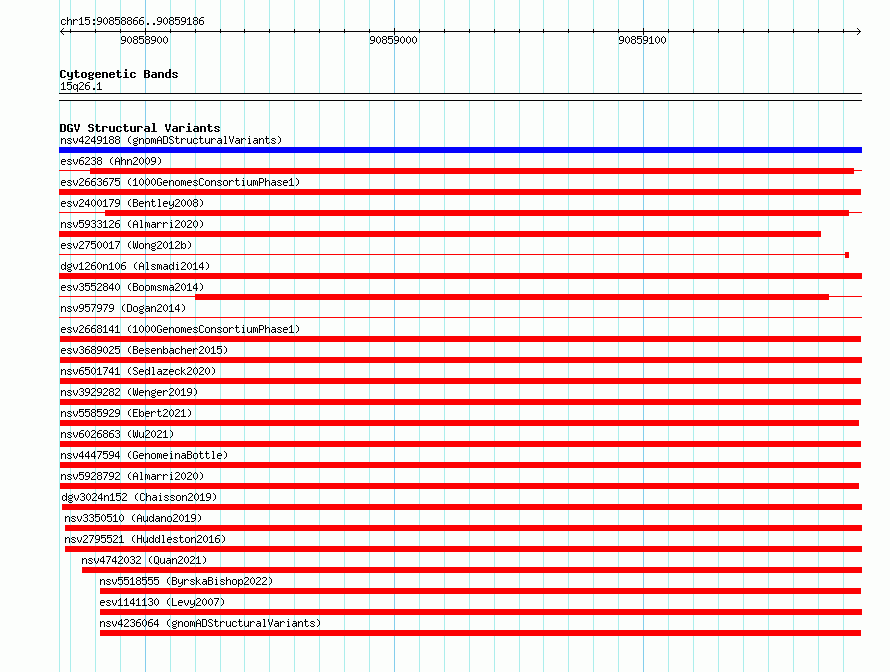Click nsv957979 (Dogan2014) label

click(123, 308)
